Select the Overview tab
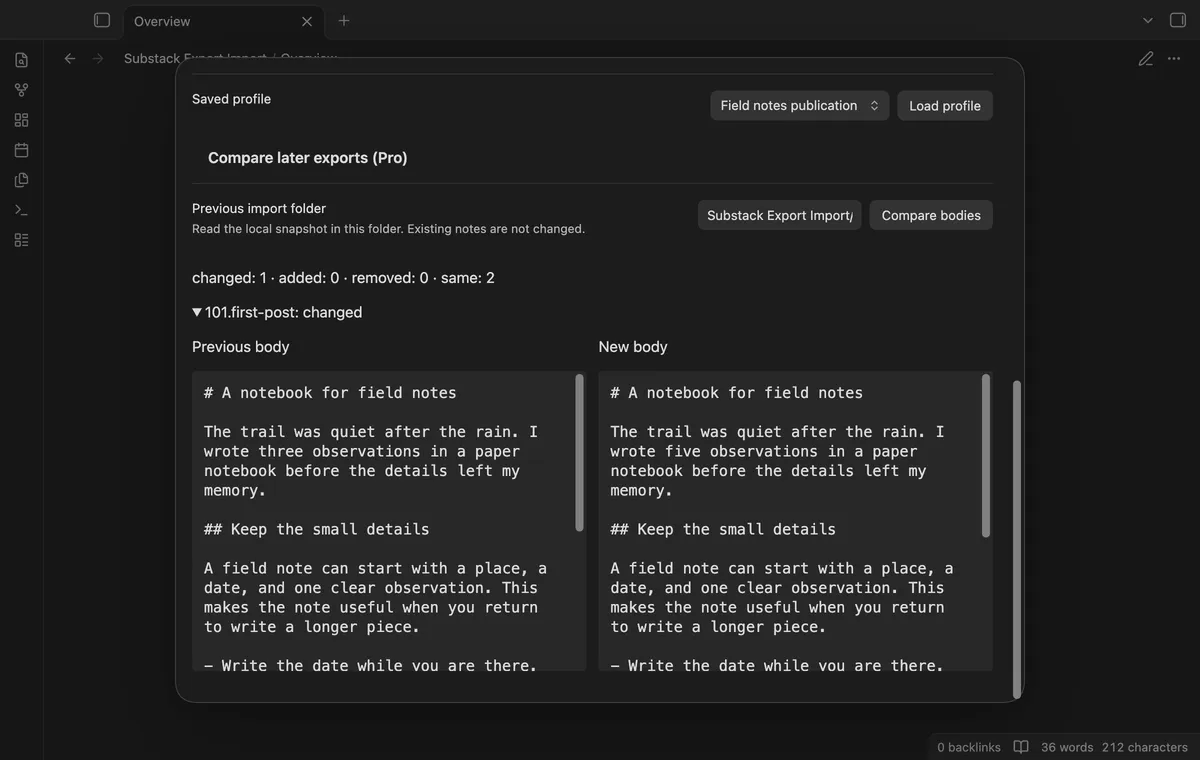 222,21
